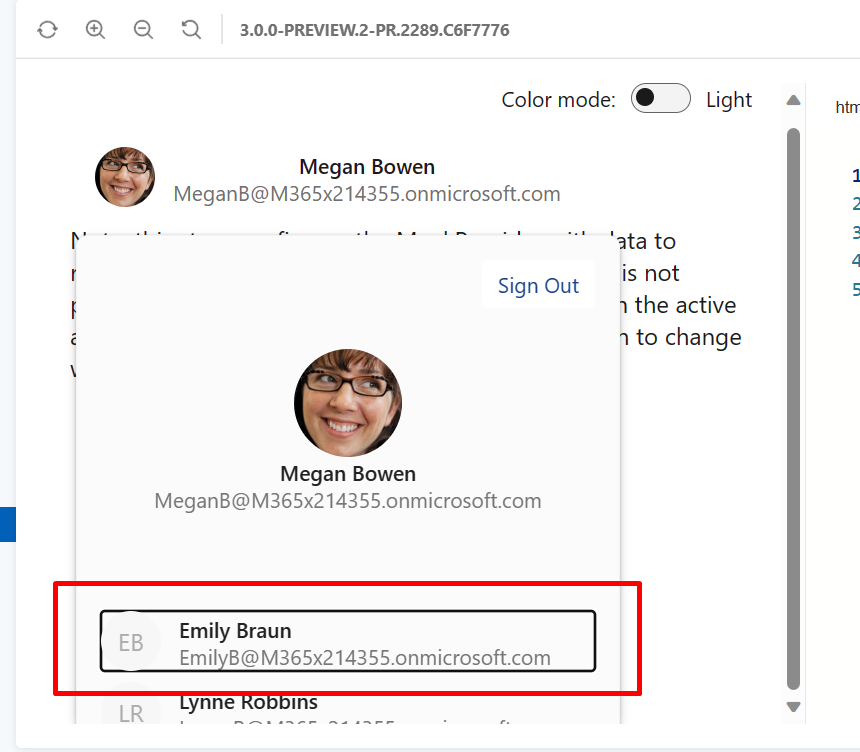Click the Sign Out button
The height and width of the screenshot is (752, 860).
538,285
